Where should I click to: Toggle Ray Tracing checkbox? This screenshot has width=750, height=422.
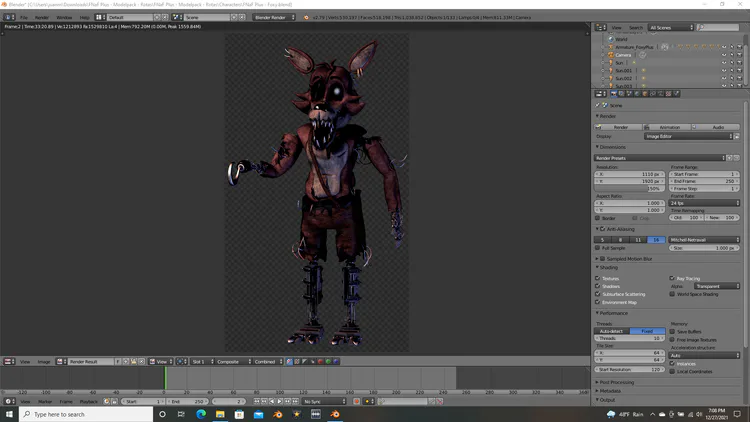[672, 278]
